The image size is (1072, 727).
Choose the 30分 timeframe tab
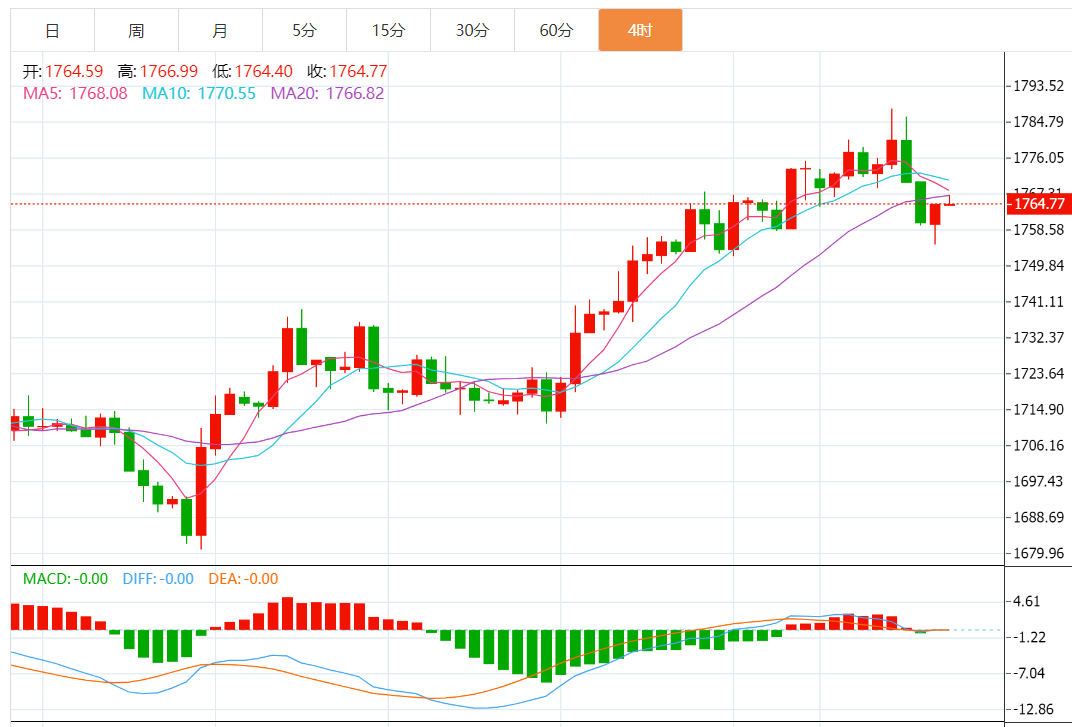coord(472,30)
